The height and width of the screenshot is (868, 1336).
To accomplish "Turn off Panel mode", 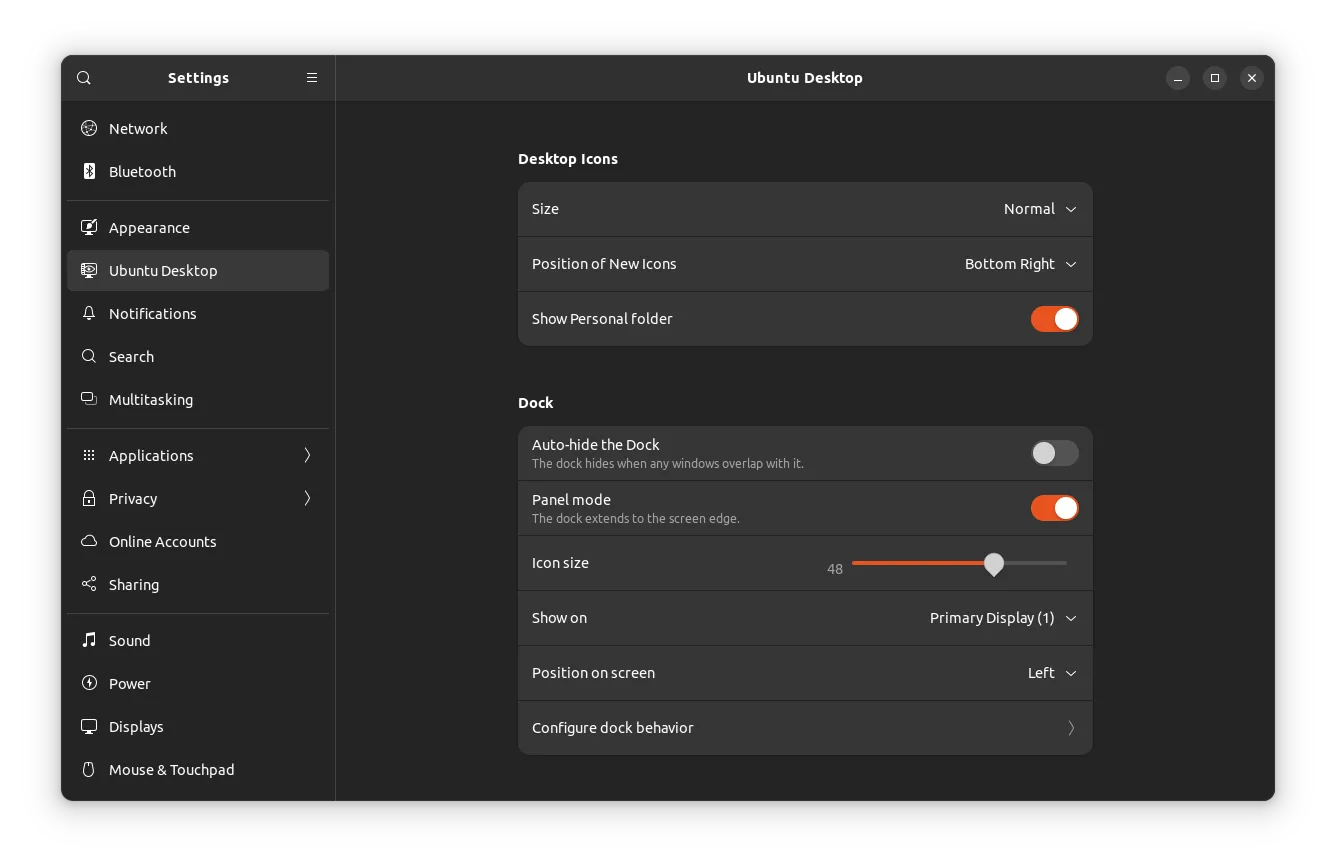I will click(x=1054, y=507).
